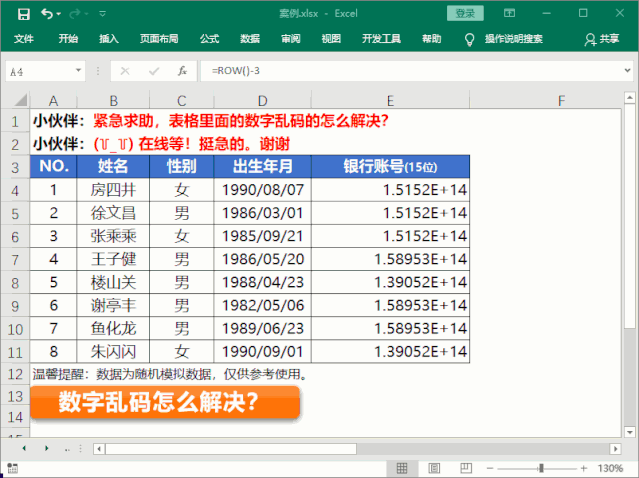
Task: Click the zoom in plus icon
Action: pyautogui.click(x=585, y=468)
